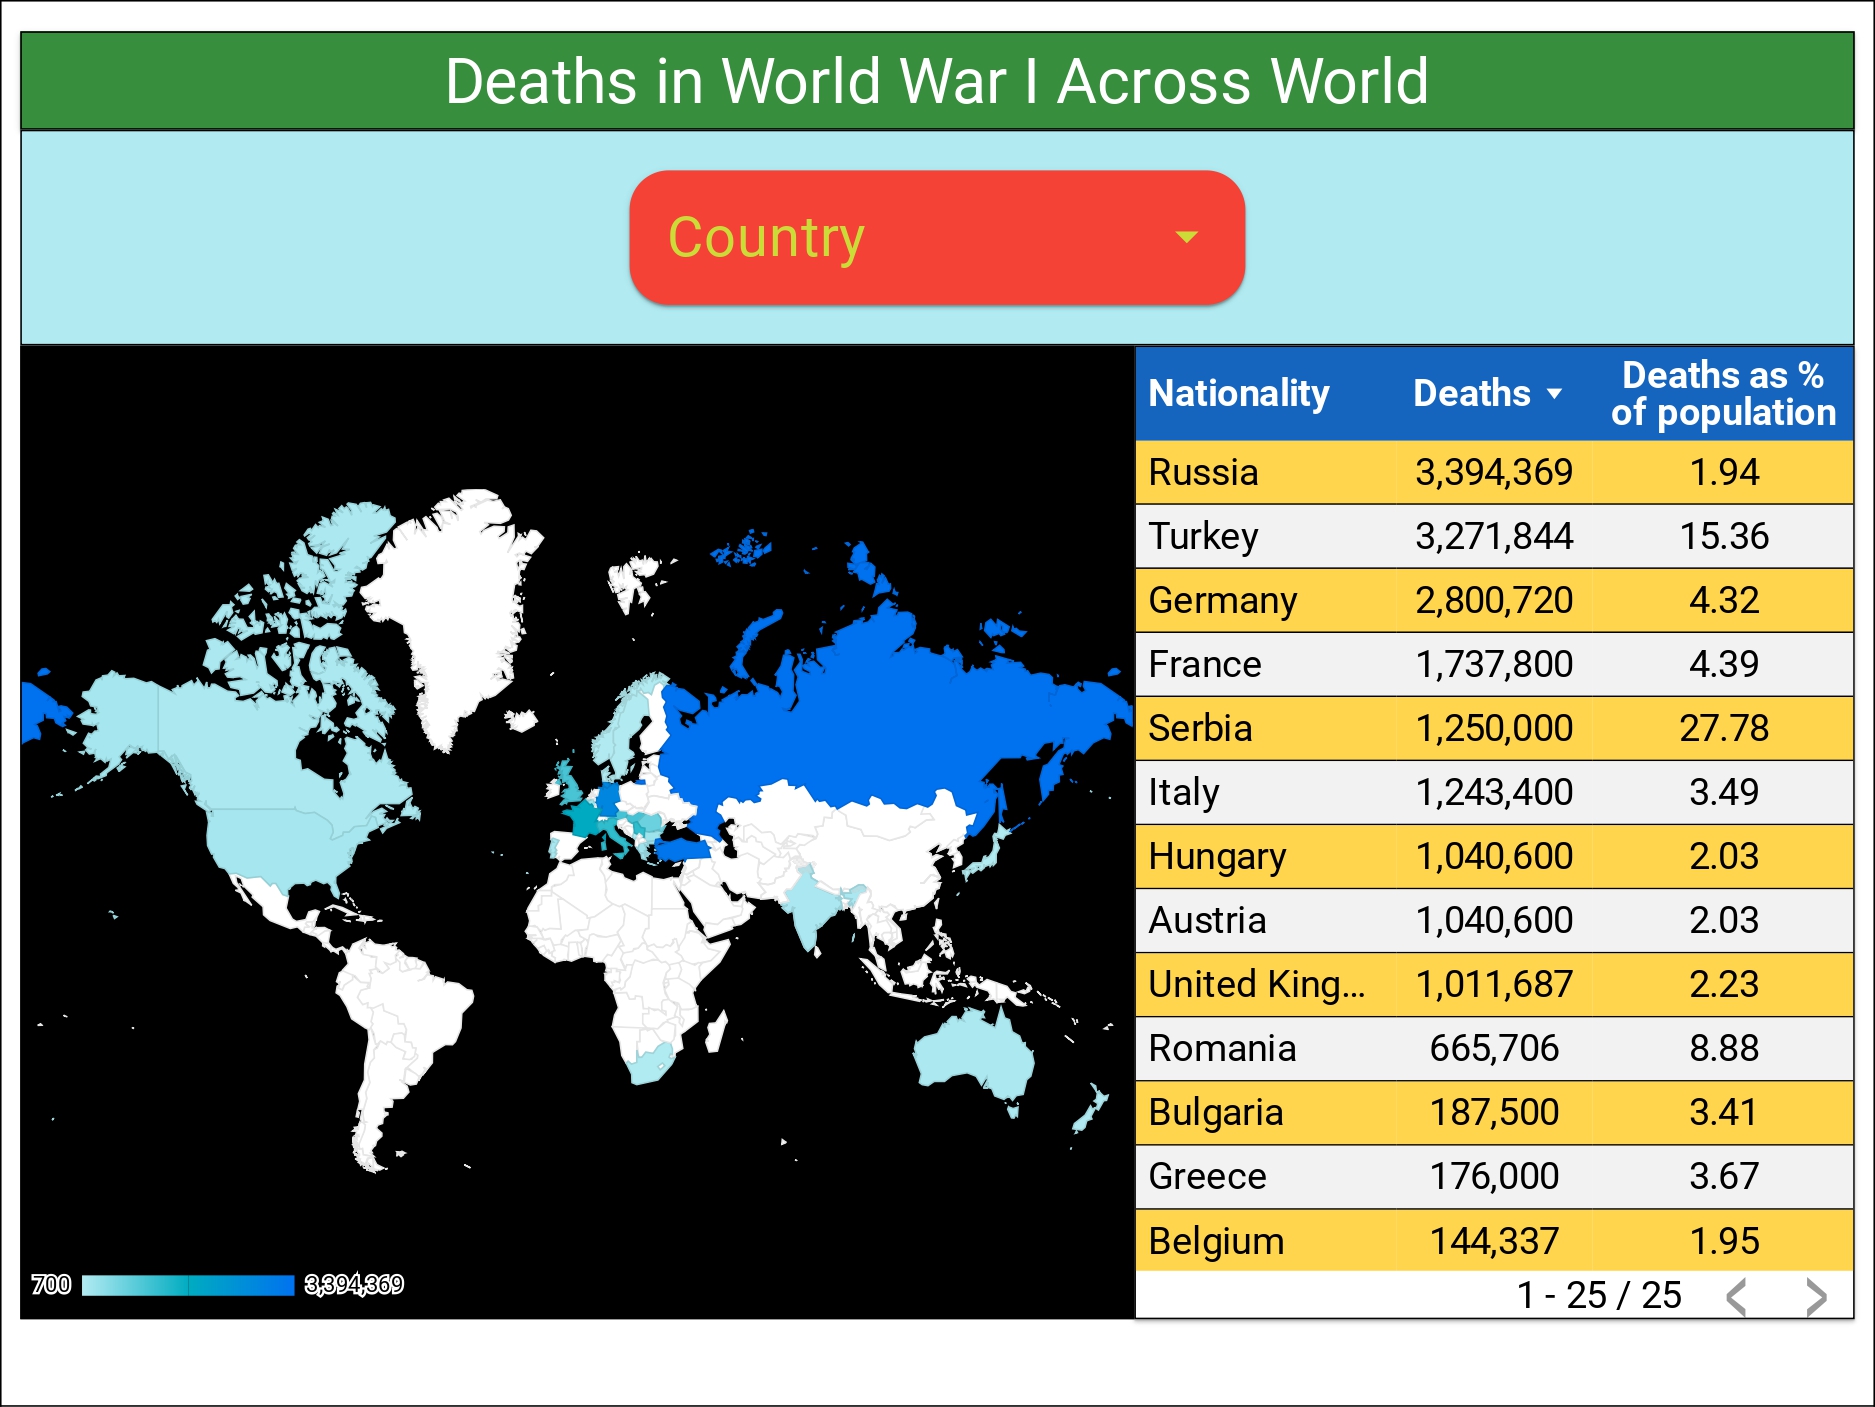Click the Deaths in World War I title
This screenshot has width=1875, height=1407.
tap(937, 81)
